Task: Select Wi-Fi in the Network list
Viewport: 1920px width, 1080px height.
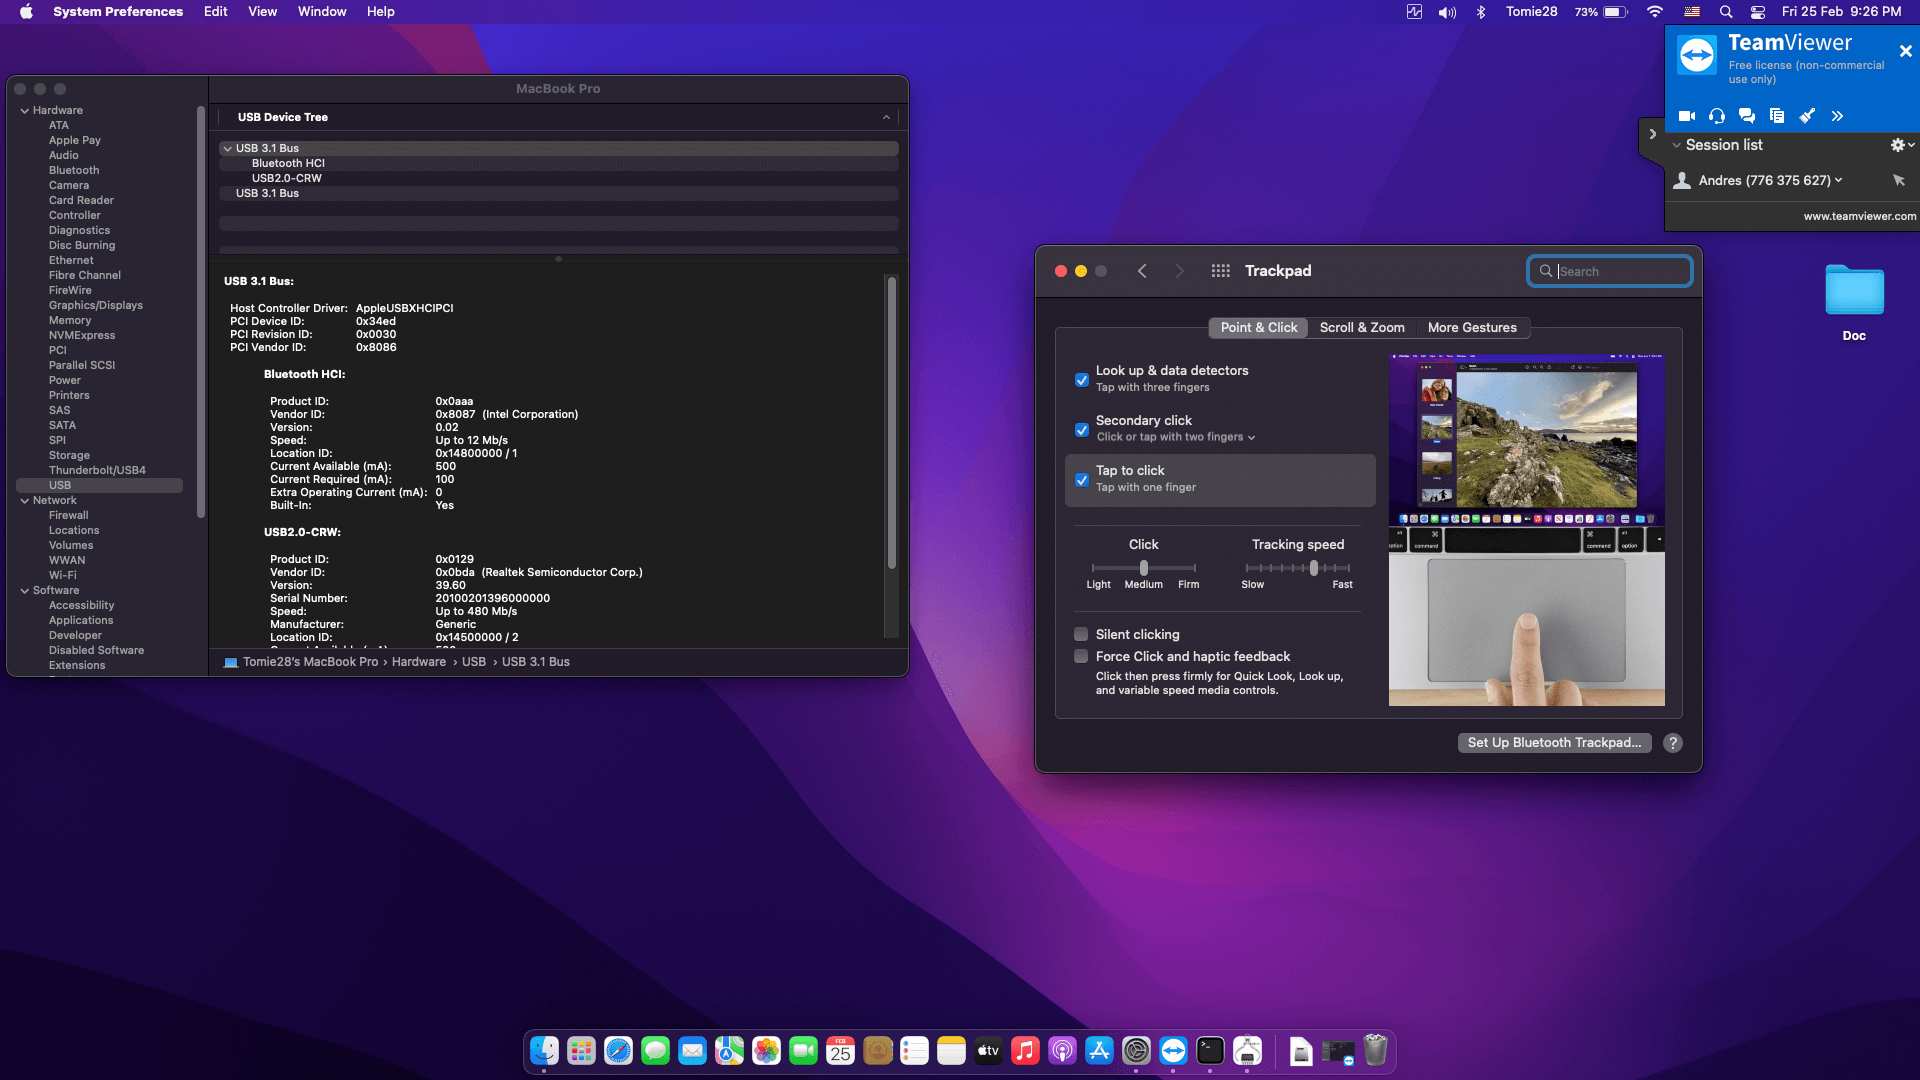Action: (x=63, y=575)
